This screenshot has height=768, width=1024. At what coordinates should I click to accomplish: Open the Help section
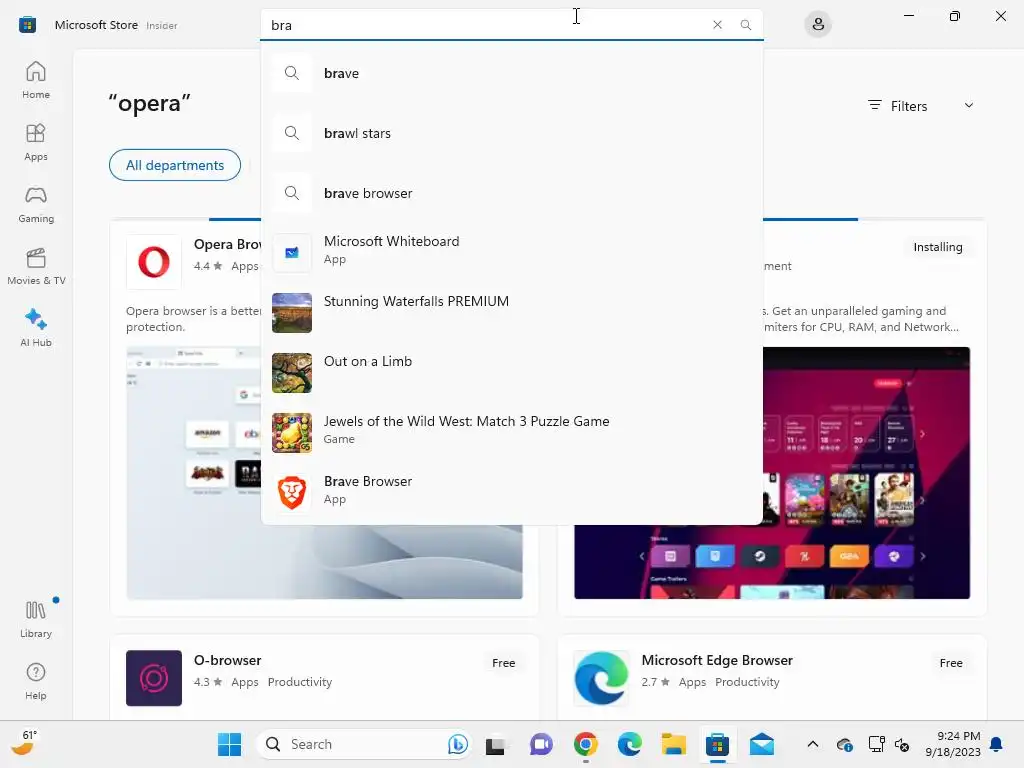point(36,681)
